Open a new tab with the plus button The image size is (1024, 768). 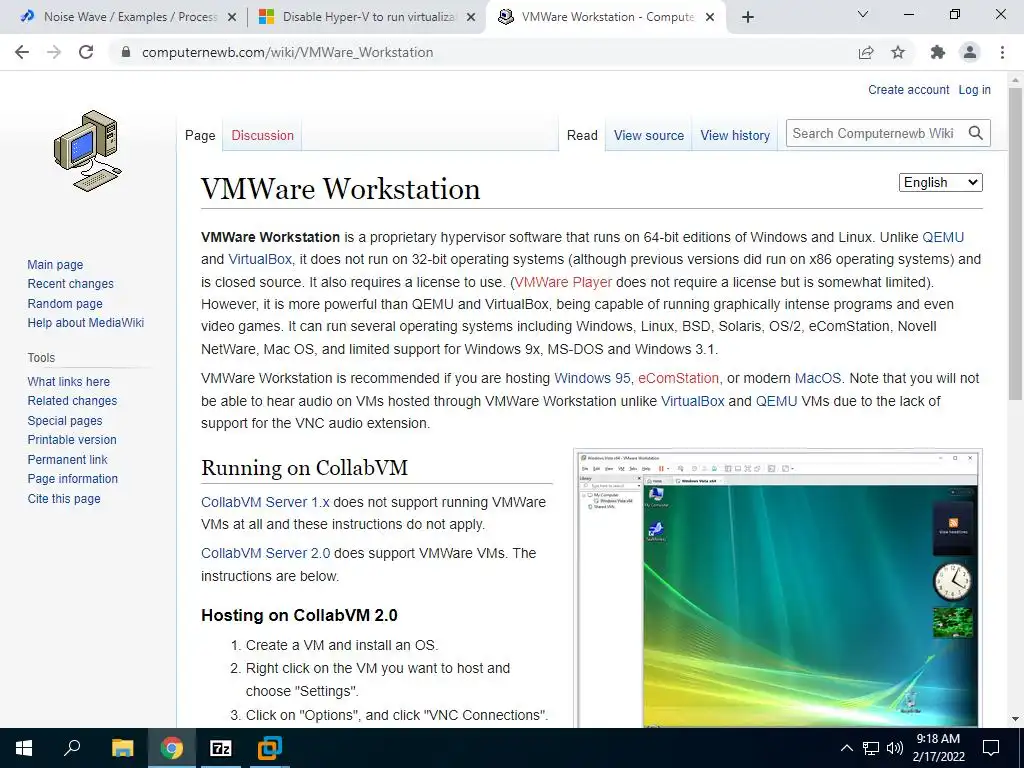click(748, 17)
